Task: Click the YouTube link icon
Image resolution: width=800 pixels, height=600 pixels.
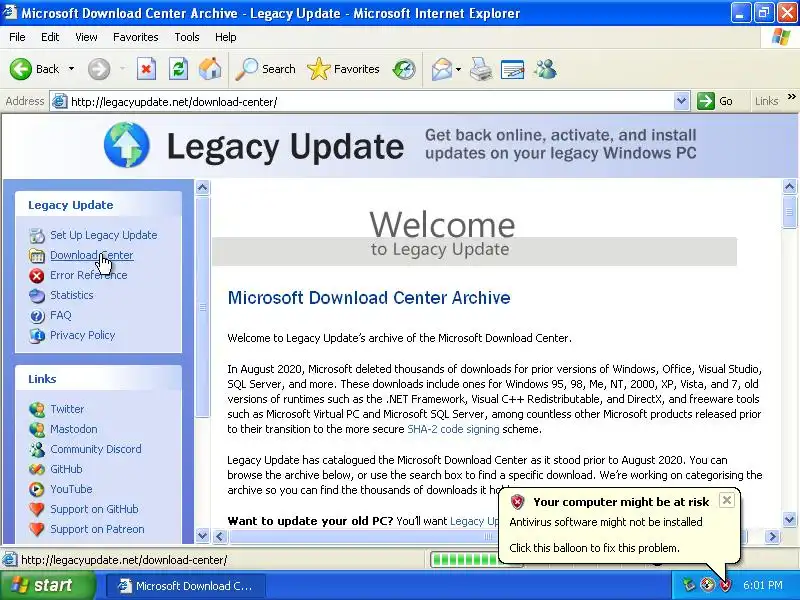Action: 37,489
